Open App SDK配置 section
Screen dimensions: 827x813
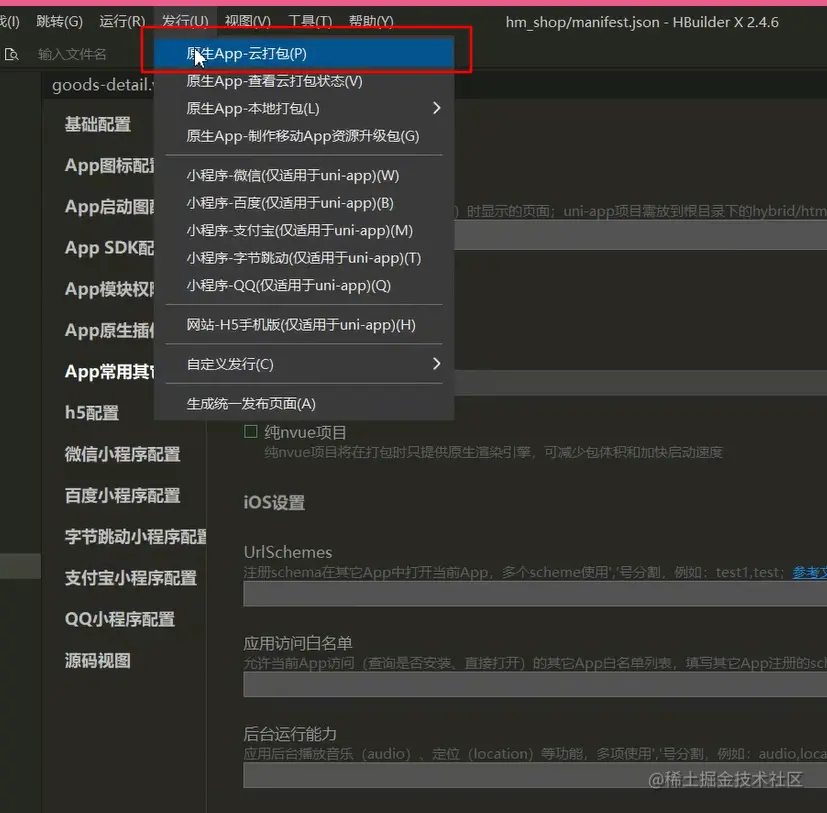pyautogui.click(x=109, y=248)
